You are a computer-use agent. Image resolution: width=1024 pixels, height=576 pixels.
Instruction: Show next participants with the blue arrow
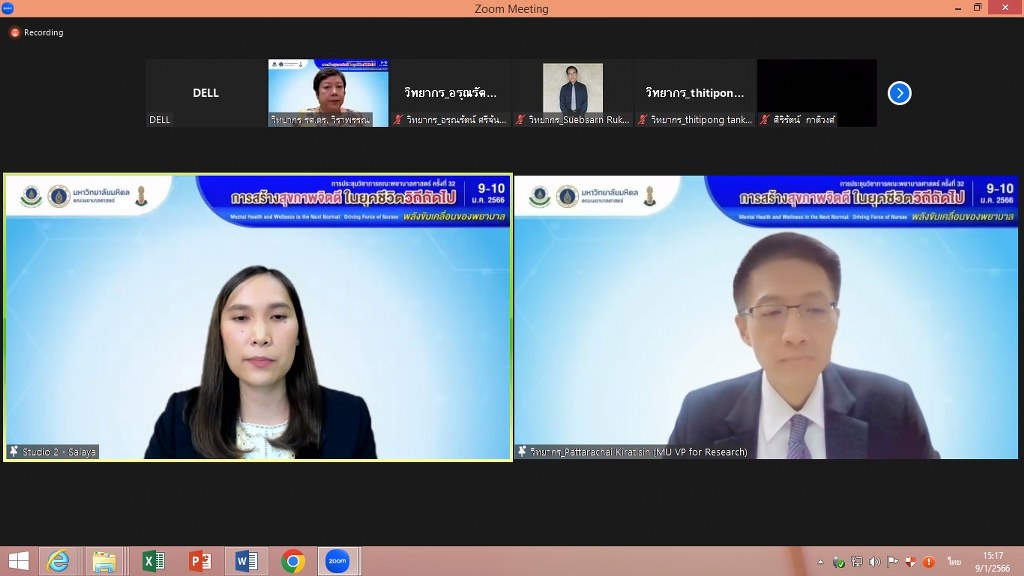899,93
